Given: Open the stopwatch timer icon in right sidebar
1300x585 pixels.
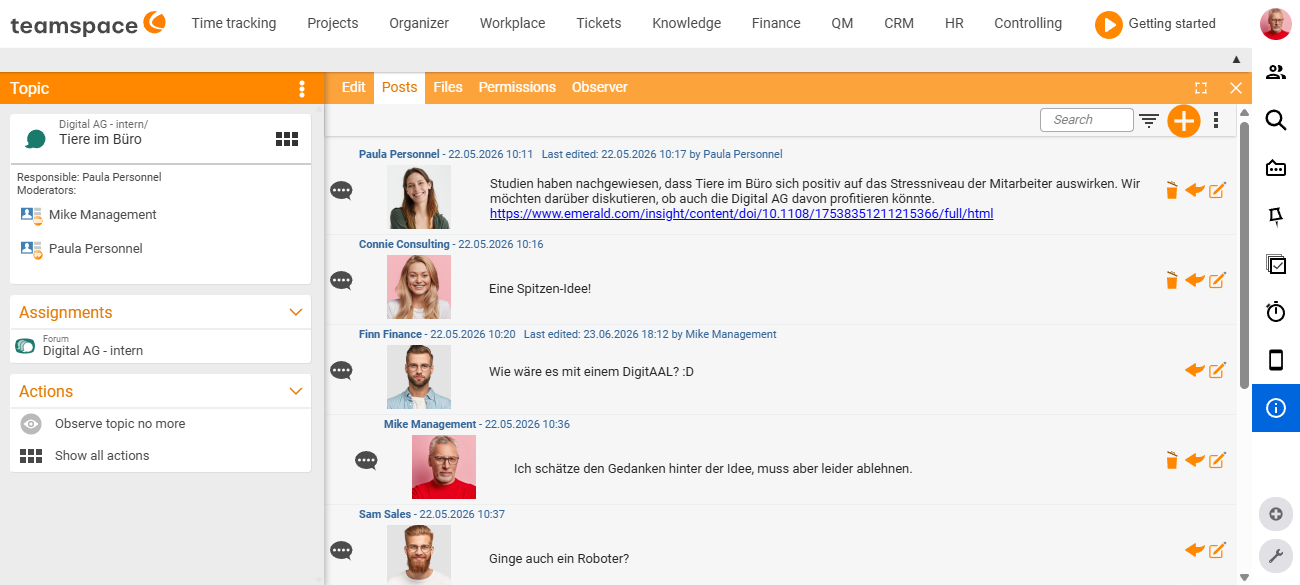Looking at the screenshot, I should coord(1276,312).
